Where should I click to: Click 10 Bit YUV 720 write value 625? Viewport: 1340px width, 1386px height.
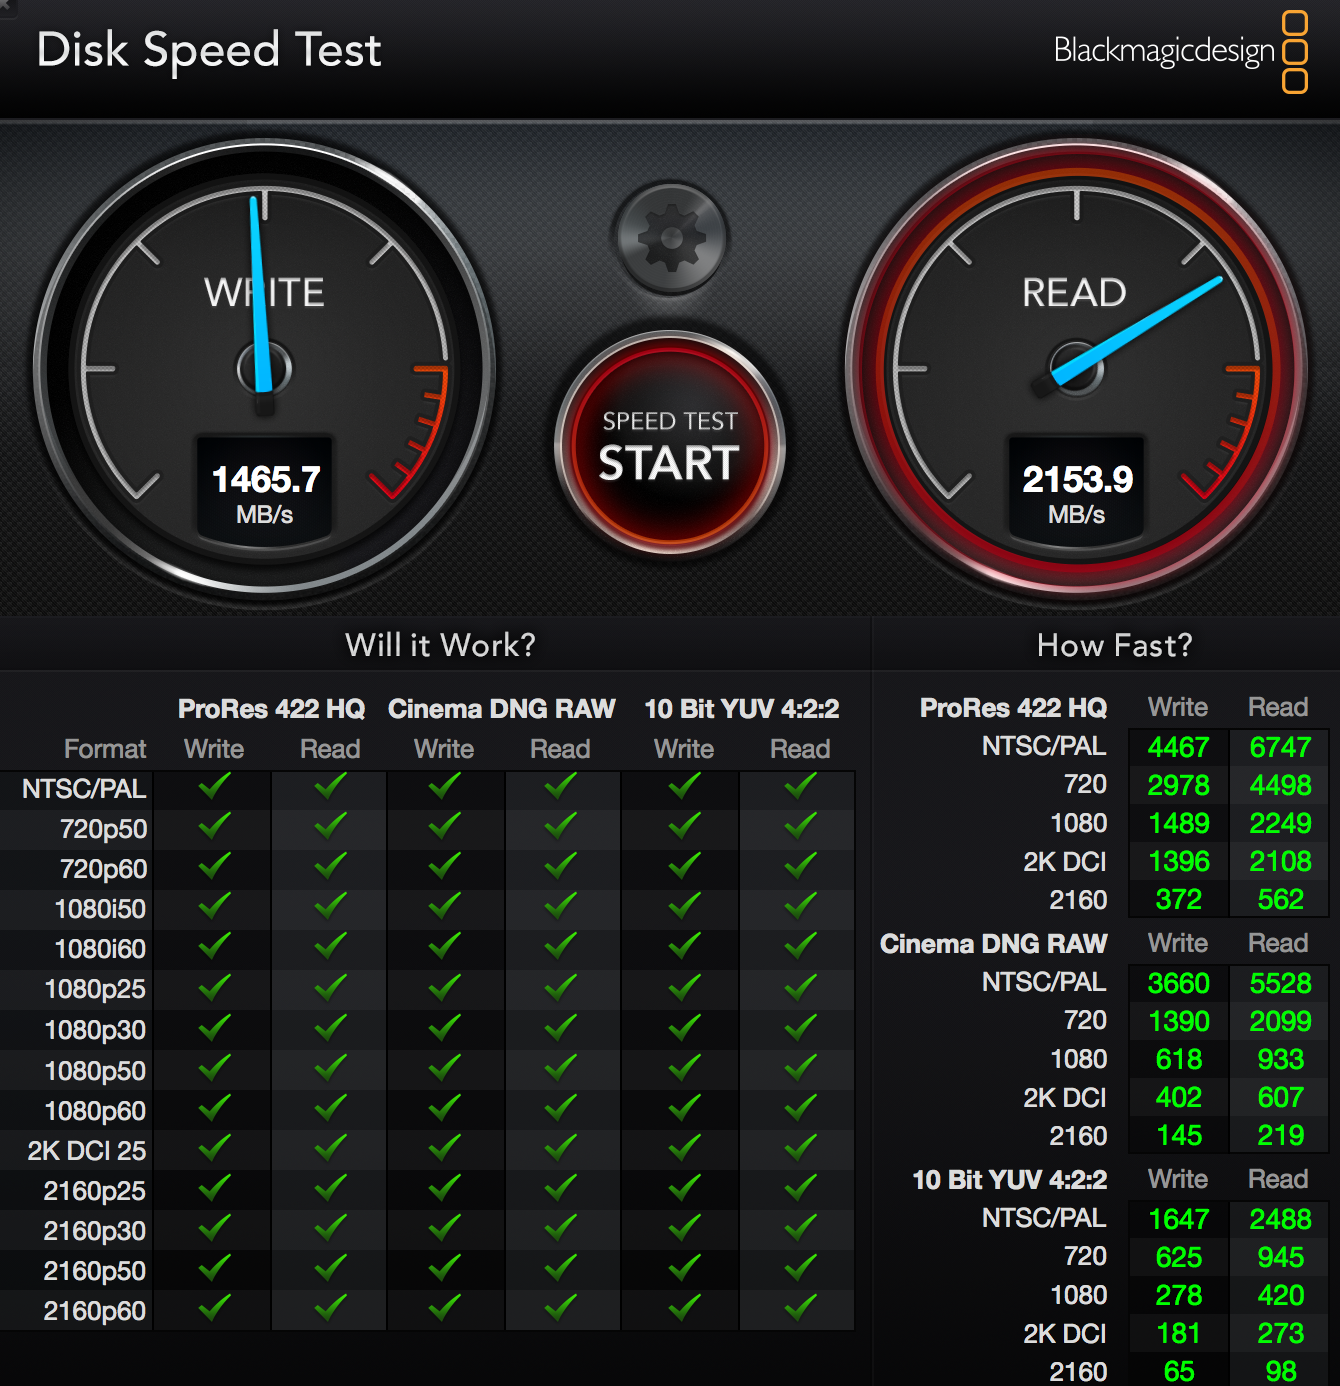coord(1178,1257)
